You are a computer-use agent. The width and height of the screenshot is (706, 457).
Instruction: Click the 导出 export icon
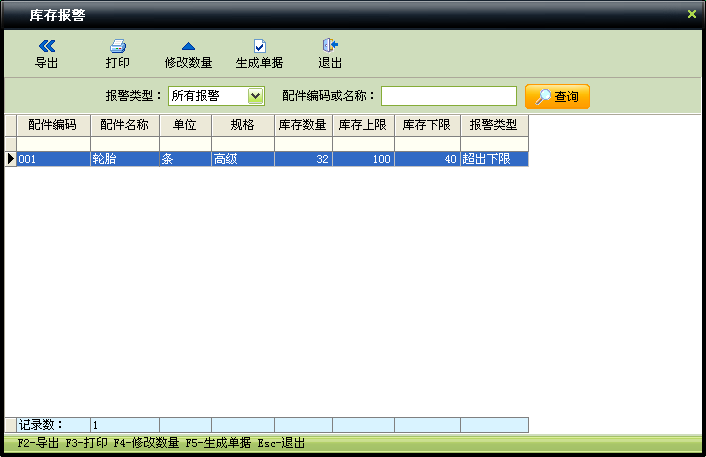47,45
